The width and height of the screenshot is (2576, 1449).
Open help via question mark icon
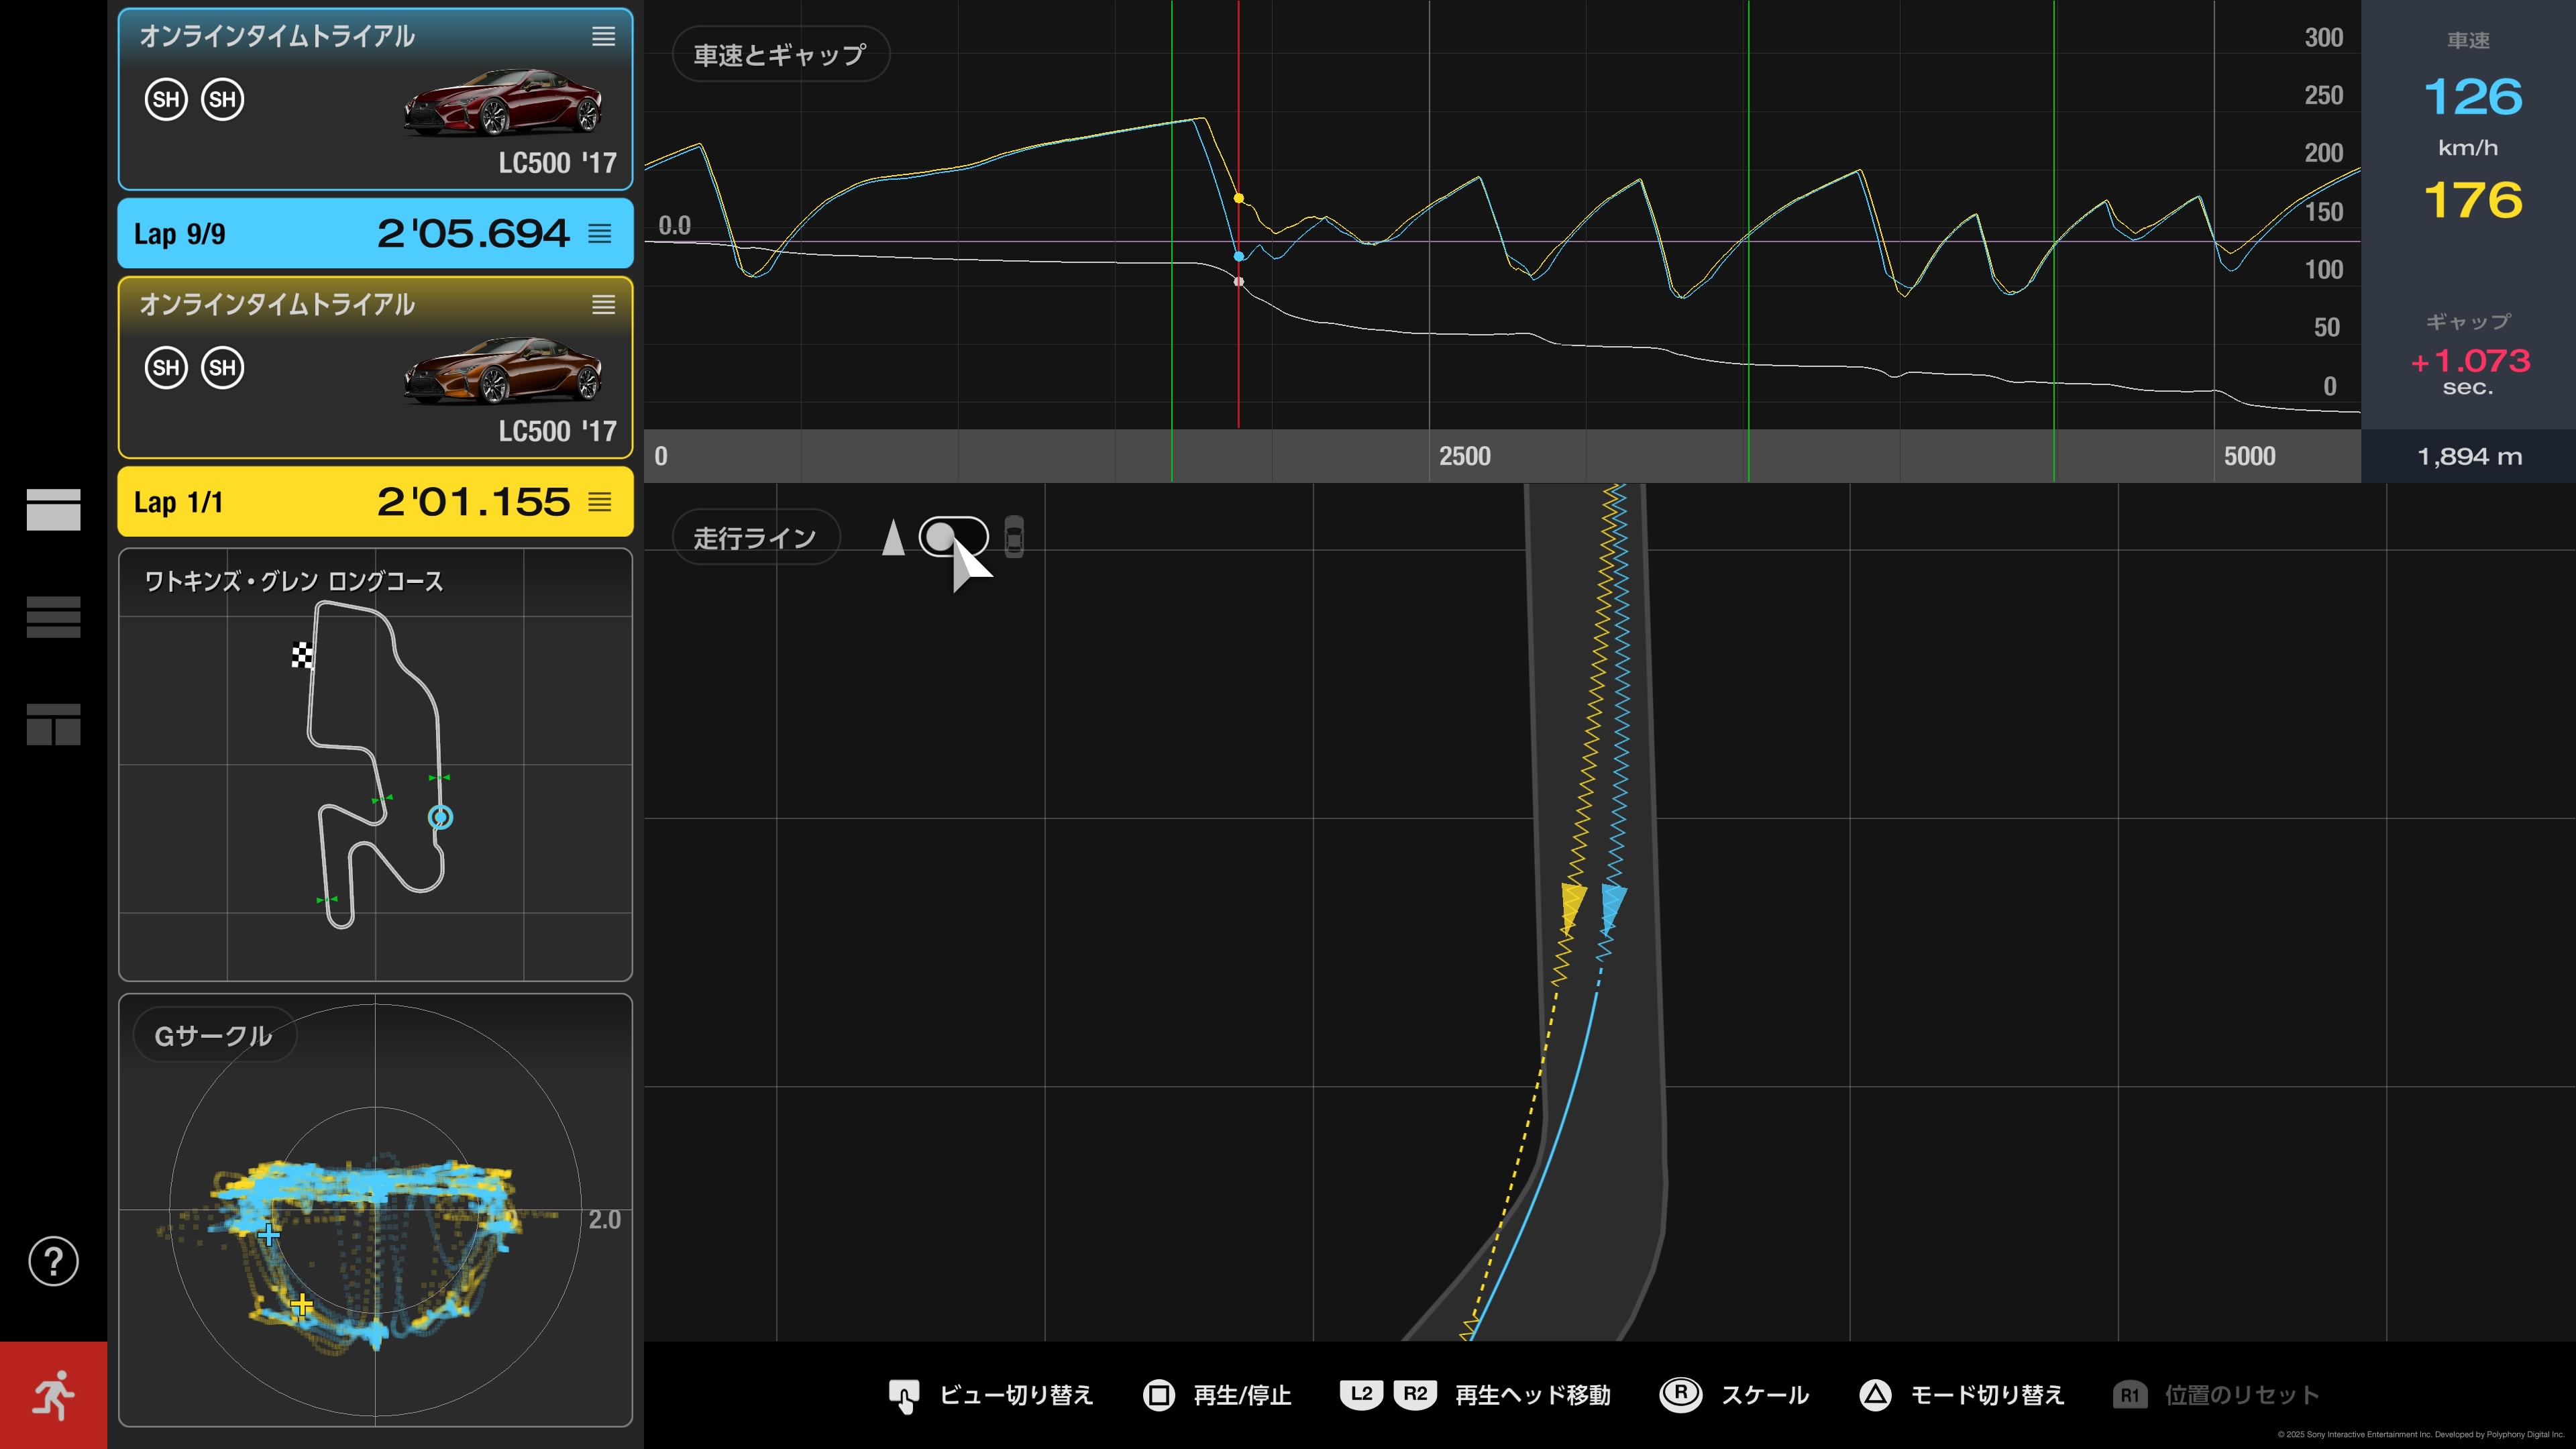(53, 1261)
